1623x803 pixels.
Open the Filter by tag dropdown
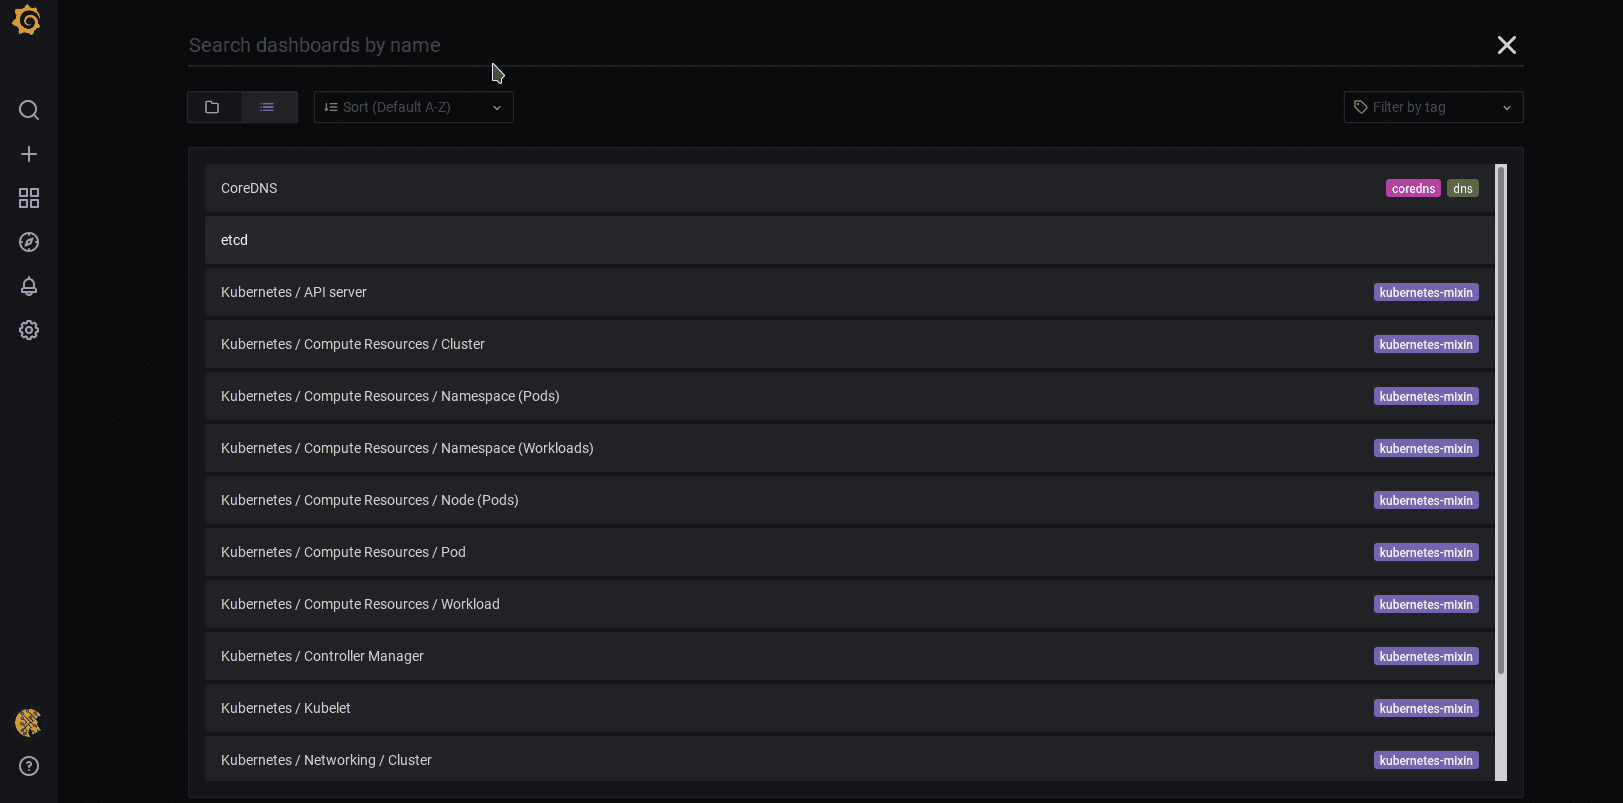[1433, 107]
